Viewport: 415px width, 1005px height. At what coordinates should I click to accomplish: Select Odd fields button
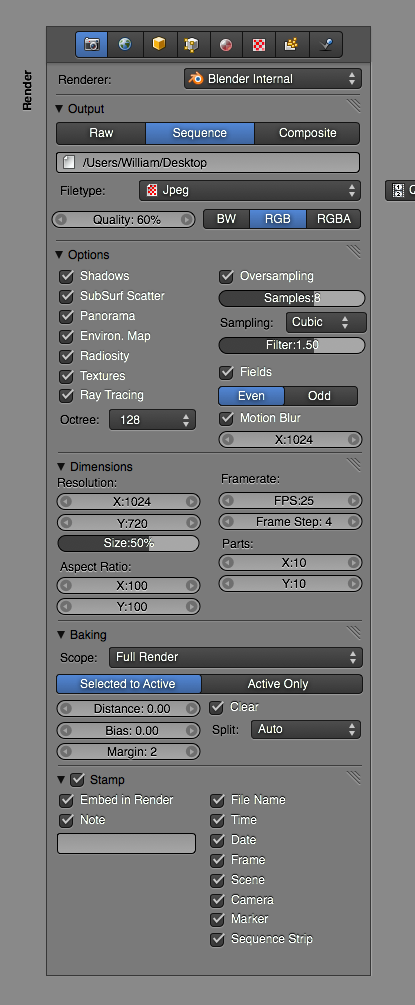320,395
